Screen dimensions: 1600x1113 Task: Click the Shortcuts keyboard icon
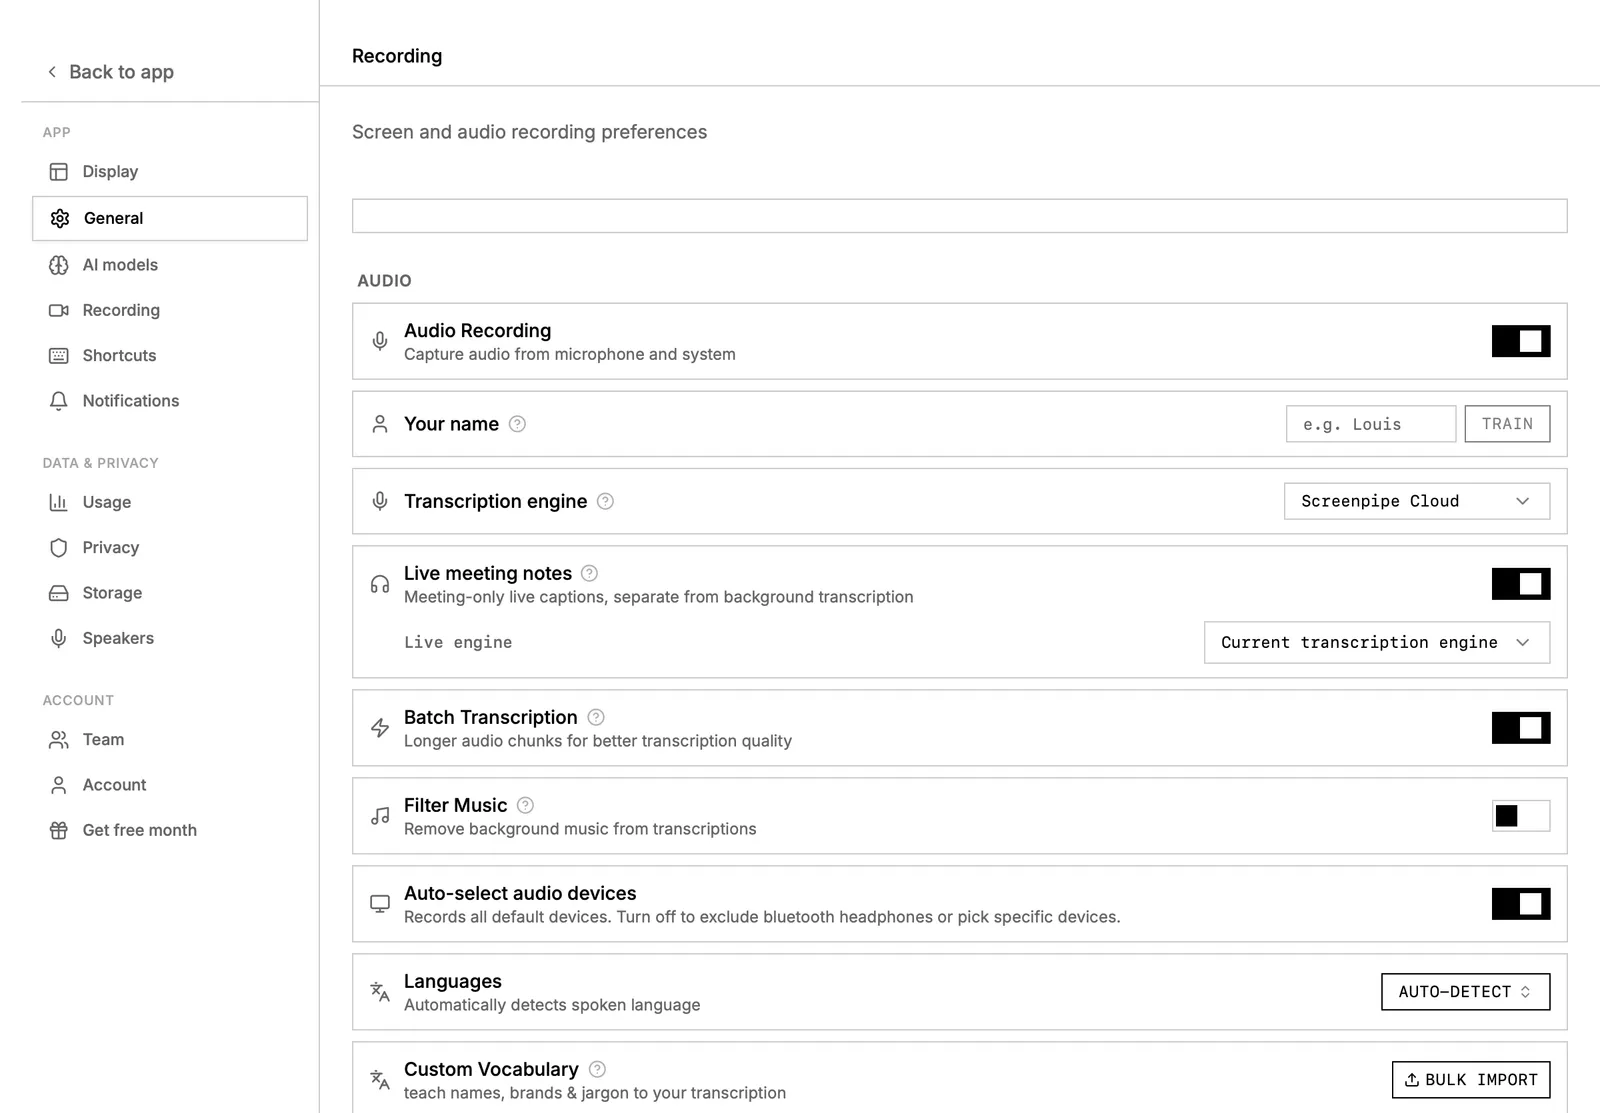click(x=59, y=356)
